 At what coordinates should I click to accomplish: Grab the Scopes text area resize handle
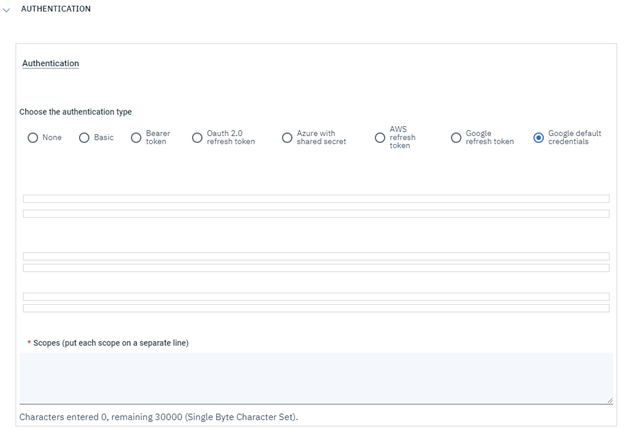(x=608, y=399)
